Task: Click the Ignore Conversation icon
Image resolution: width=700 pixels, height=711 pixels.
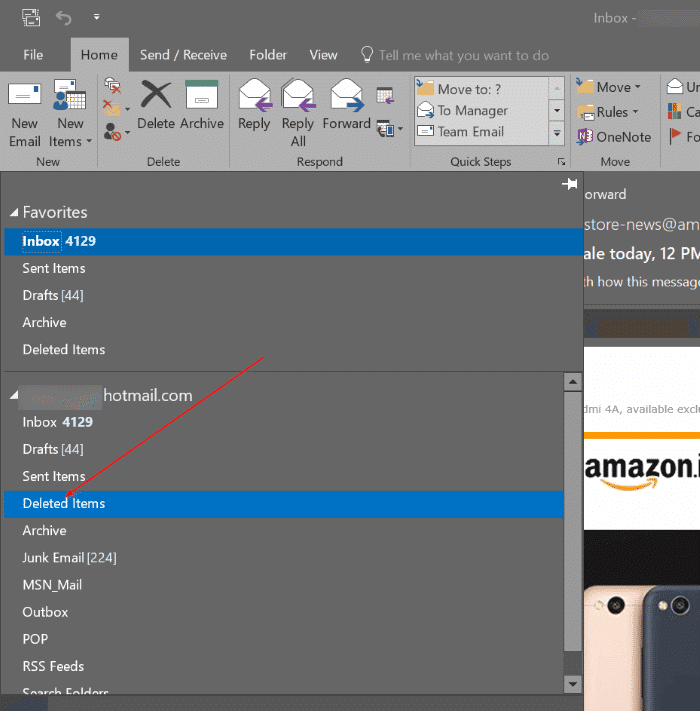Action: pos(112,85)
